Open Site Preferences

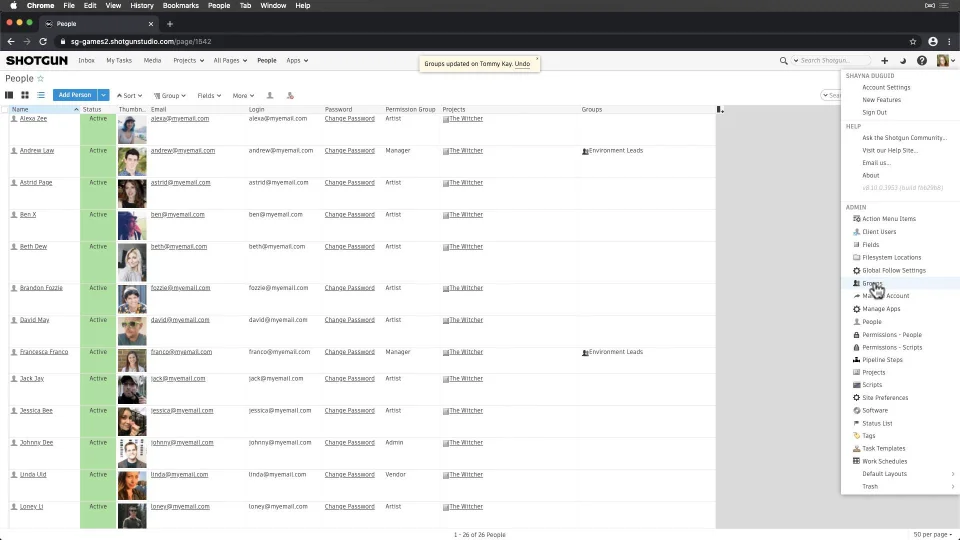point(885,397)
